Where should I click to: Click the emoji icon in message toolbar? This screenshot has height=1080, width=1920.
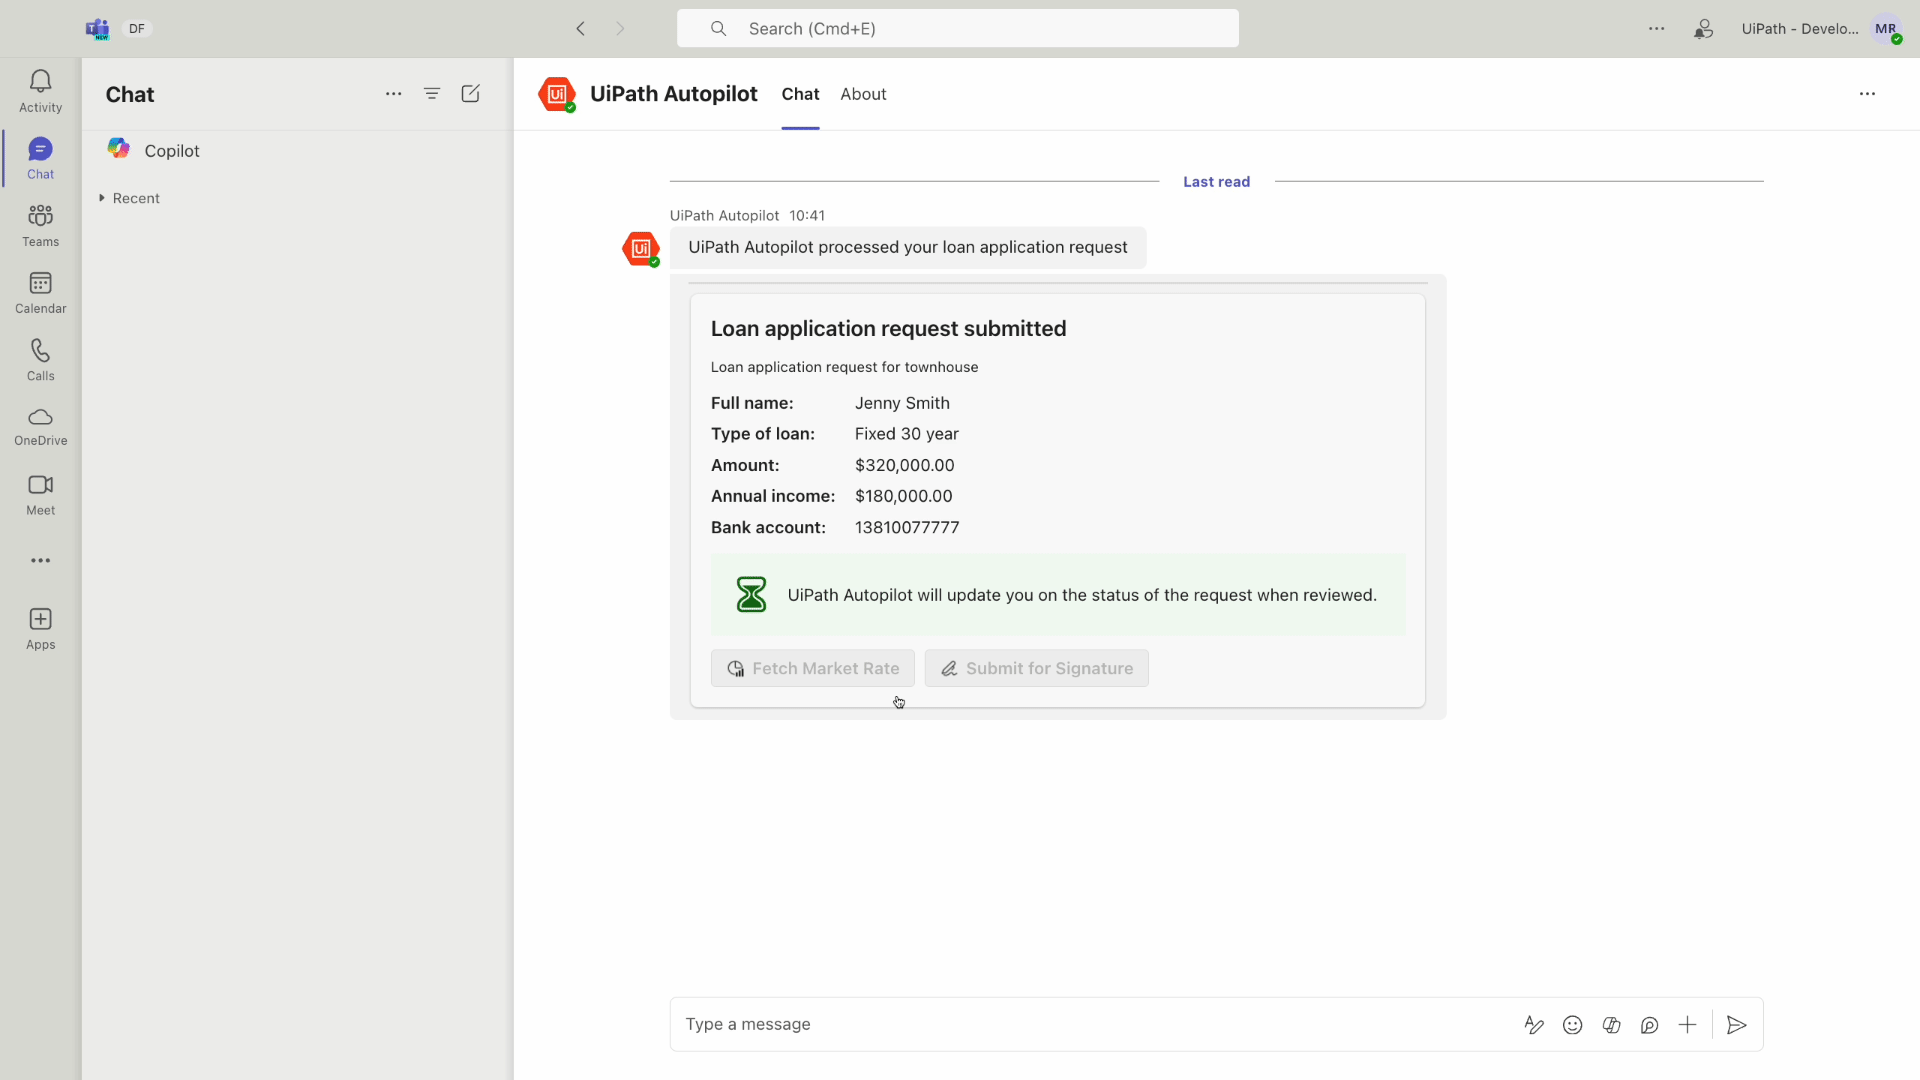(x=1572, y=1025)
